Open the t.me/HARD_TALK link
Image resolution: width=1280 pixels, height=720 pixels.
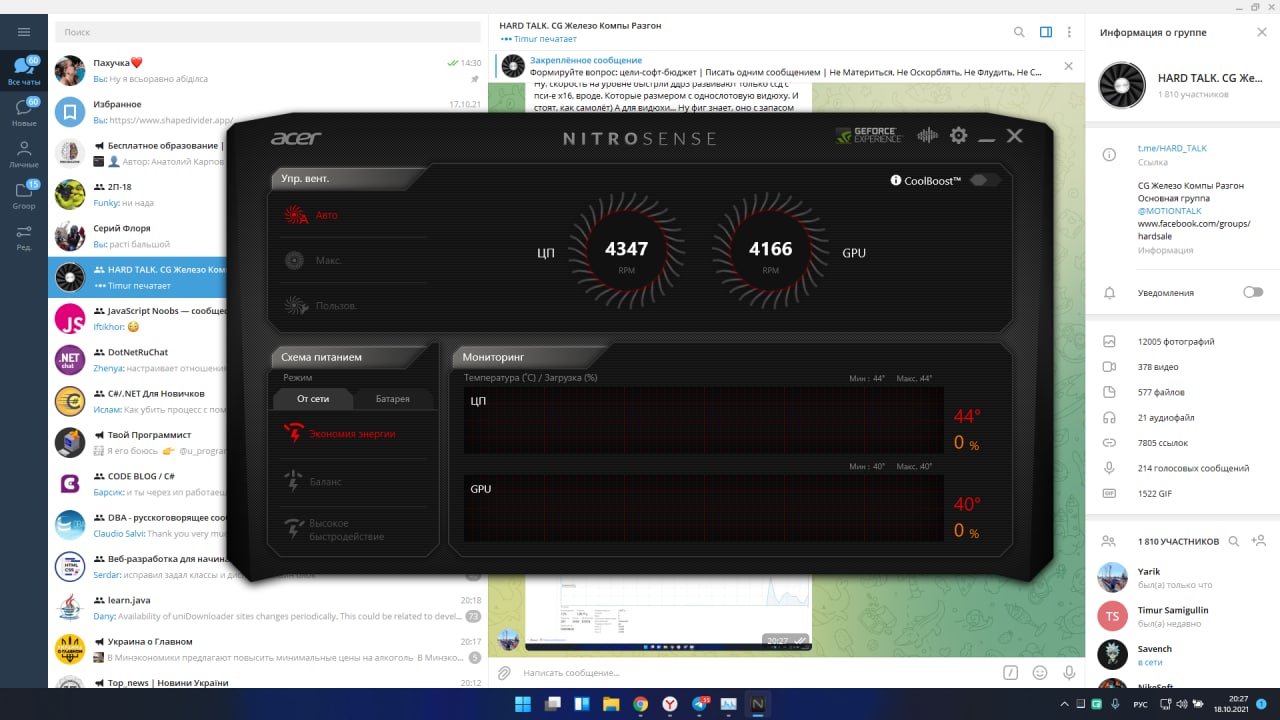click(x=1172, y=148)
